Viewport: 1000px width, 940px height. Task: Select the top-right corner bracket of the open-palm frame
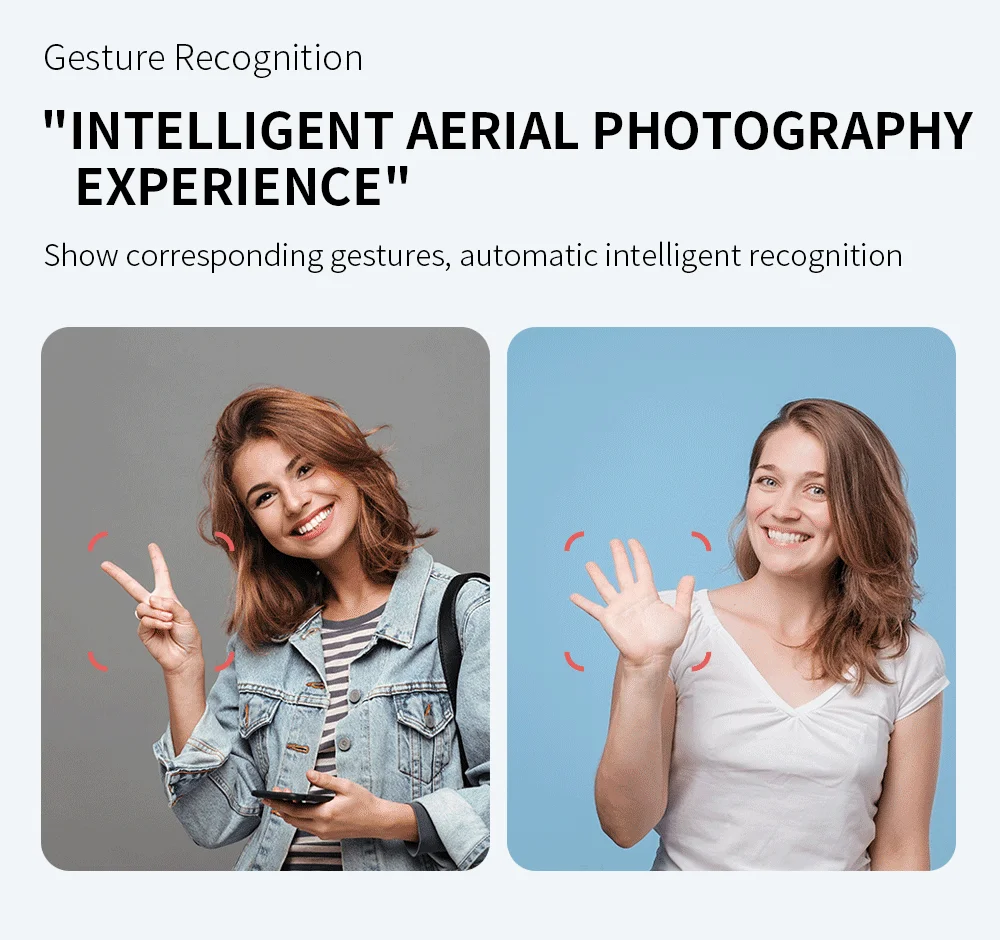(x=702, y=541)
